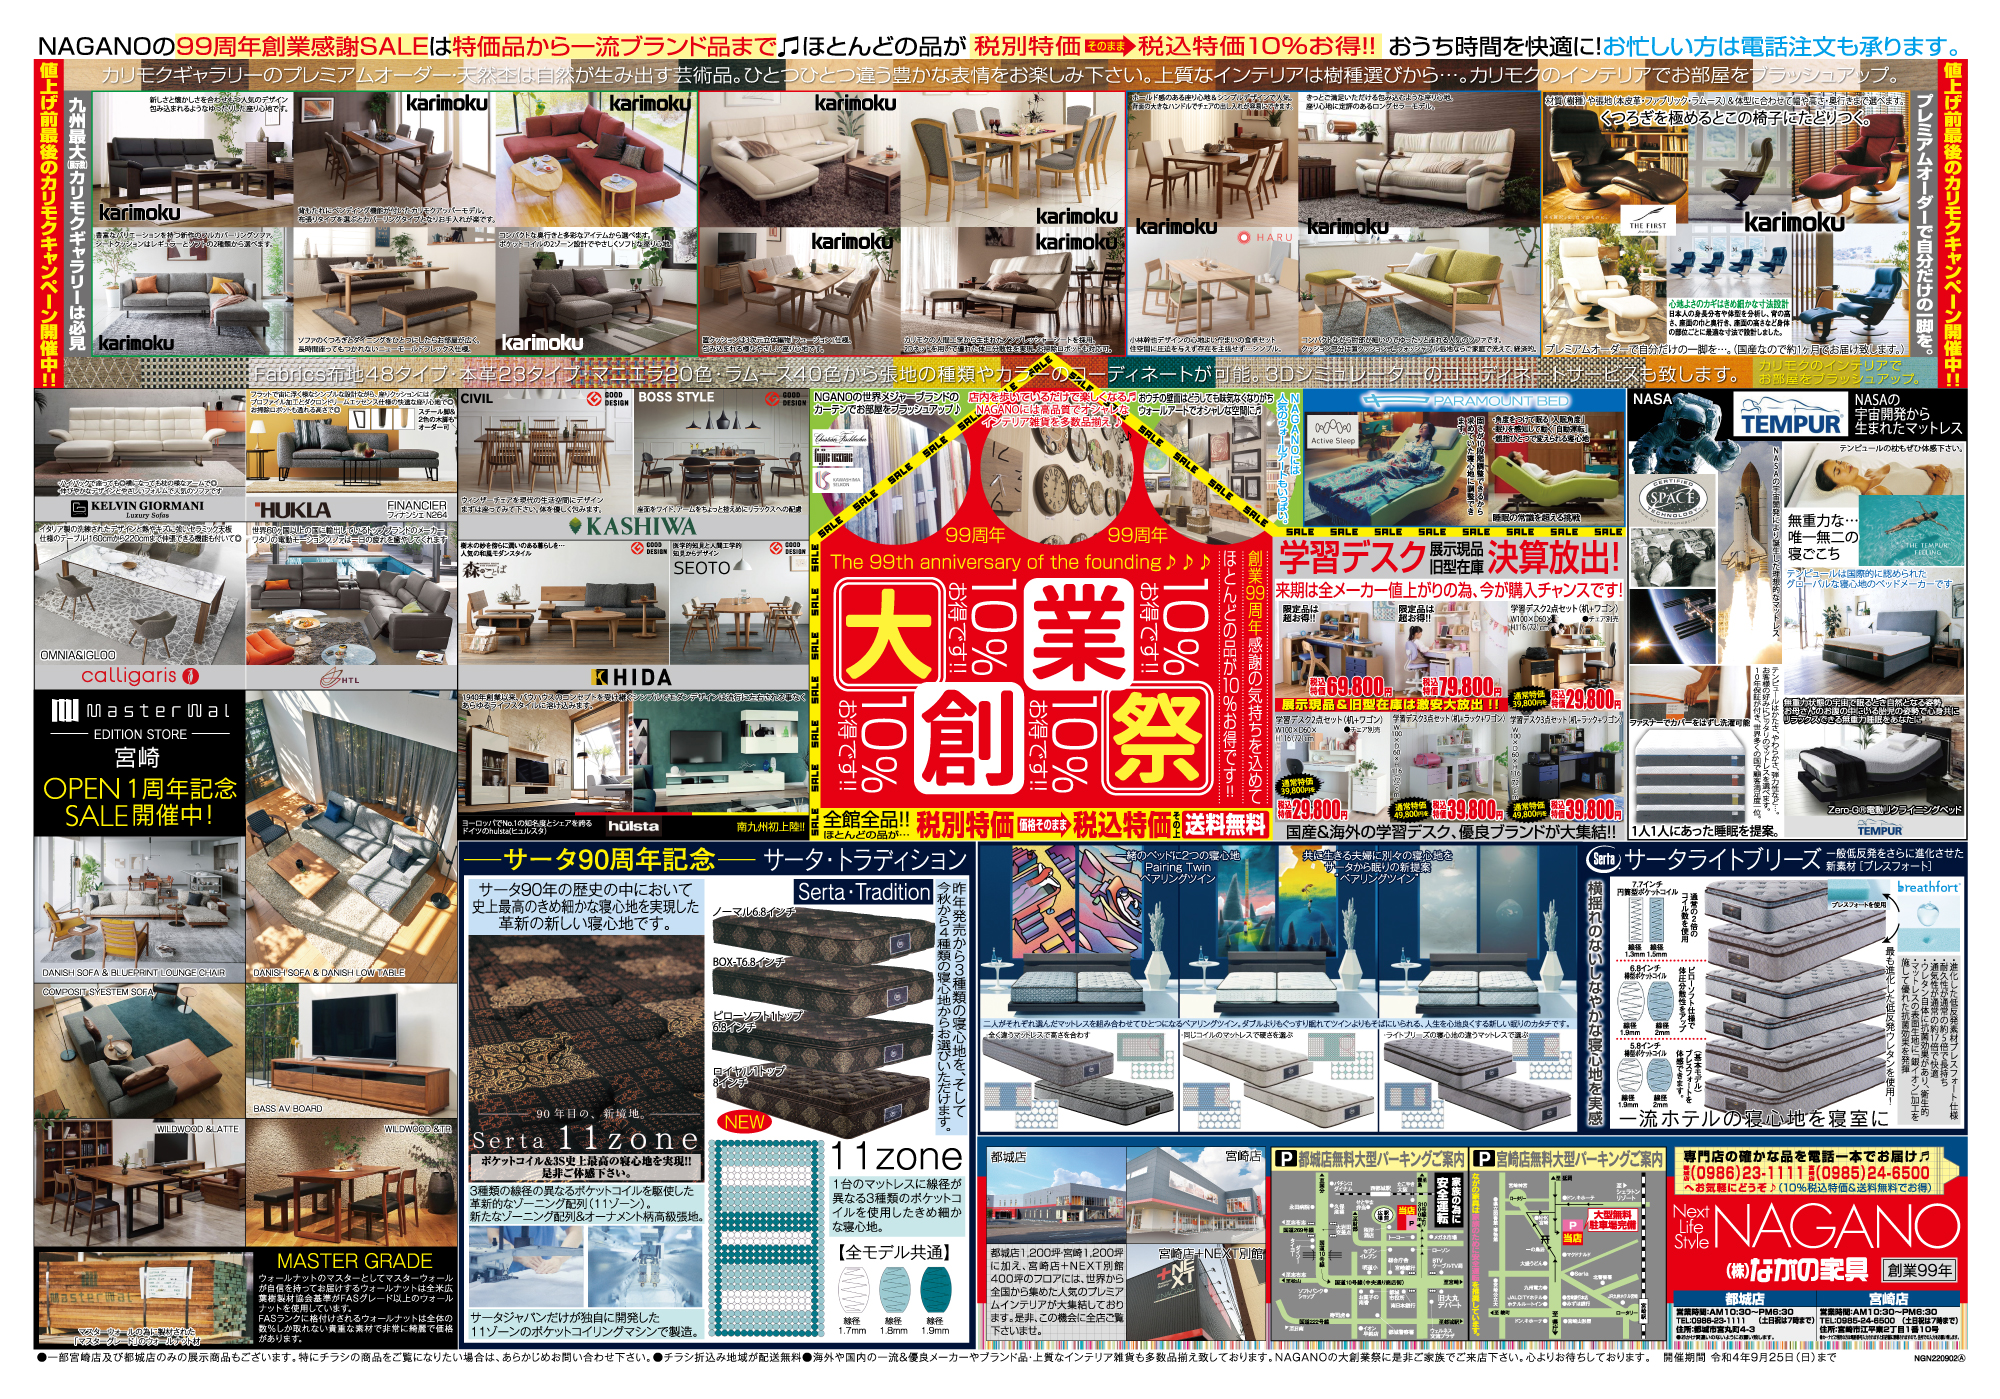Click the Active Sleep logo

[1331, 433]
